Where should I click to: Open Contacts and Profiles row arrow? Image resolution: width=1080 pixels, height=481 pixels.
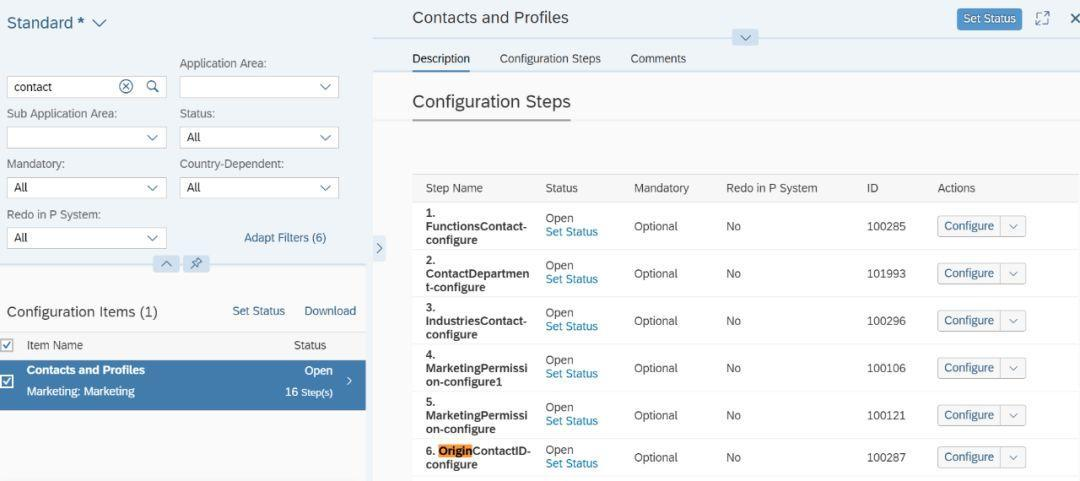pyautogui.click(x=349, y=381)
